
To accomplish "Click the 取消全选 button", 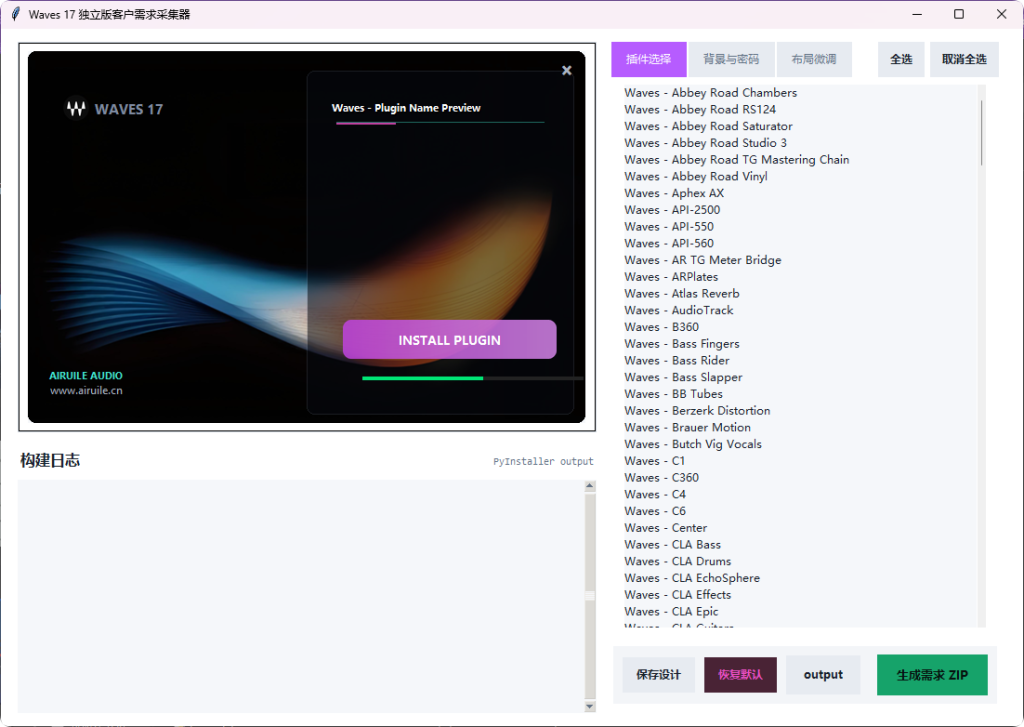I will [x=964, y=59].
